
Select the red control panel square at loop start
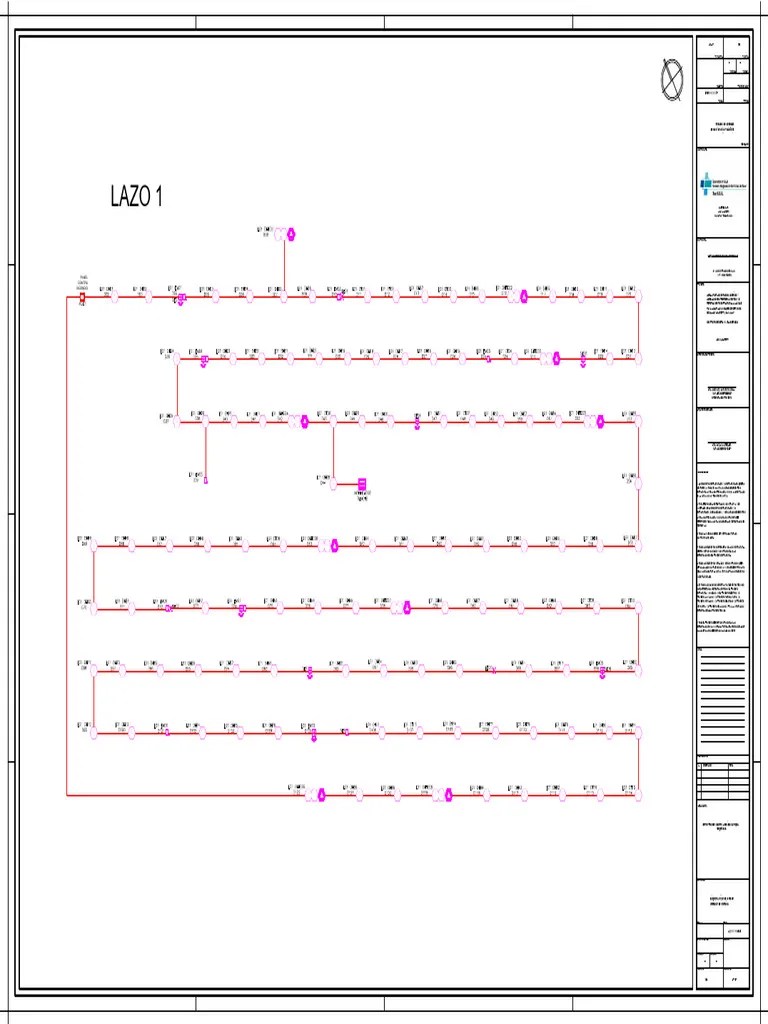(x=82, y=297)
